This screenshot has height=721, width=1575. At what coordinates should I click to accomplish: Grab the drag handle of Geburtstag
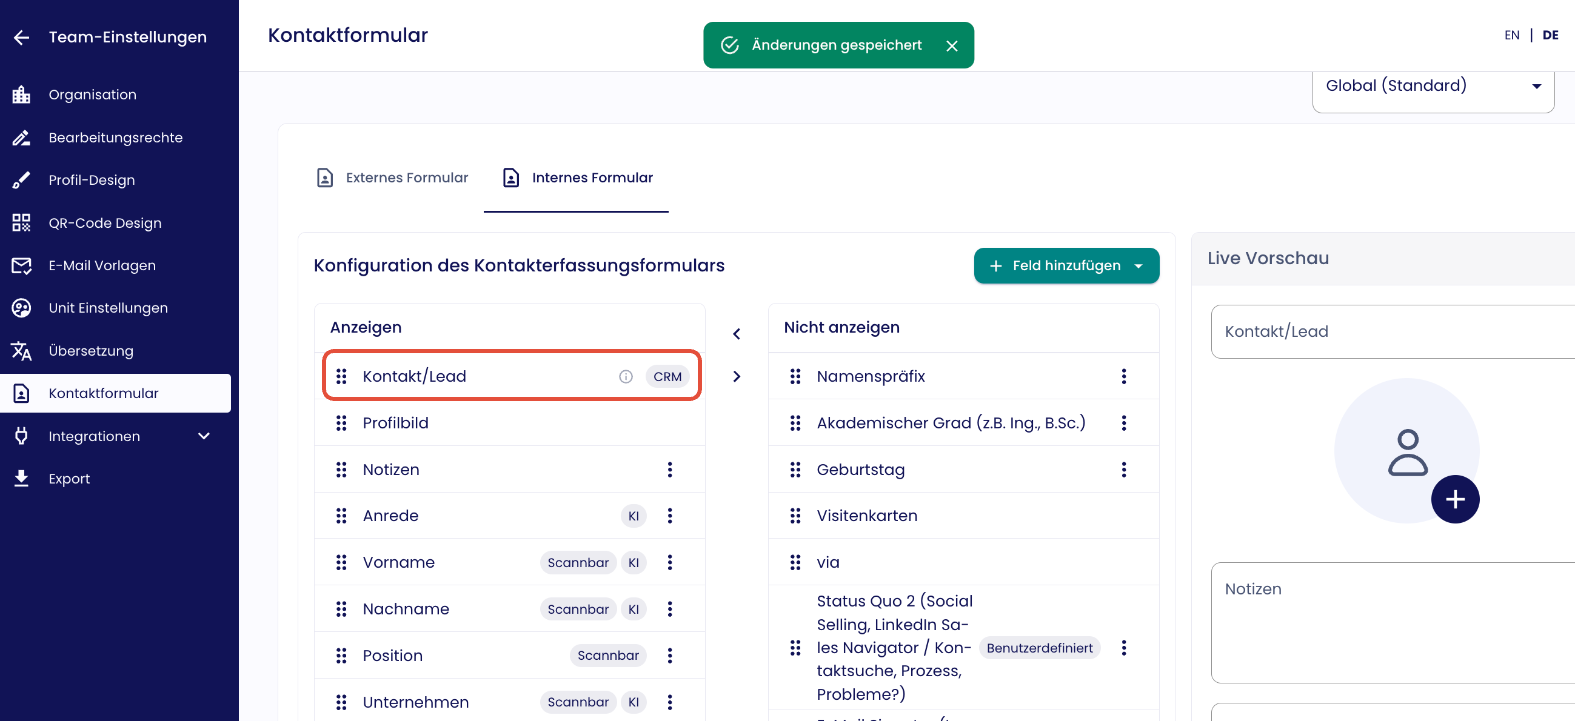click(x=795, y=470)
